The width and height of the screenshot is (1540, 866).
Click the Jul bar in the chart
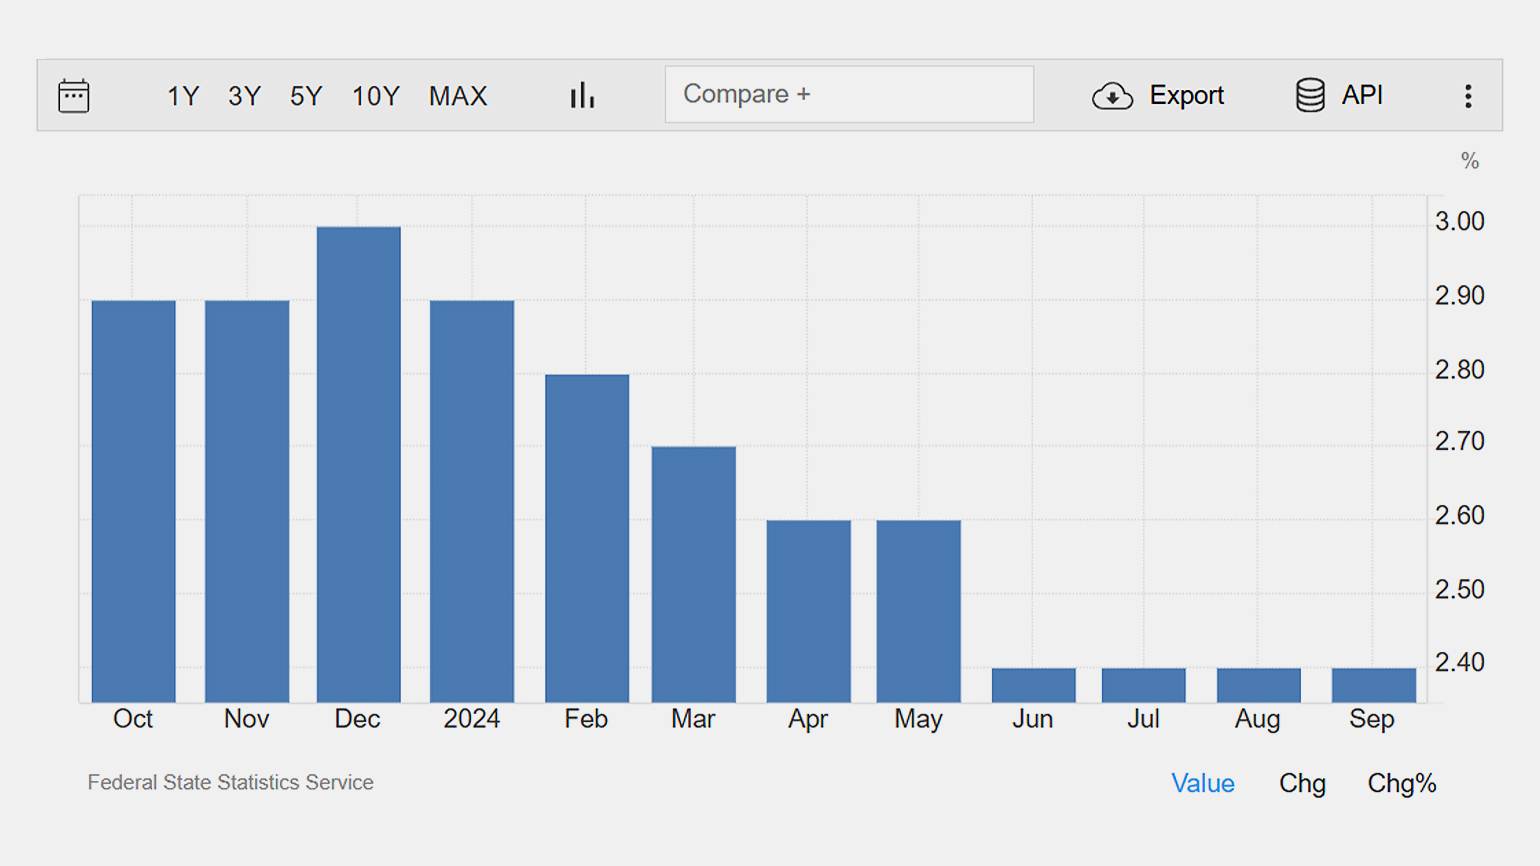click(x=1144, y=685)
